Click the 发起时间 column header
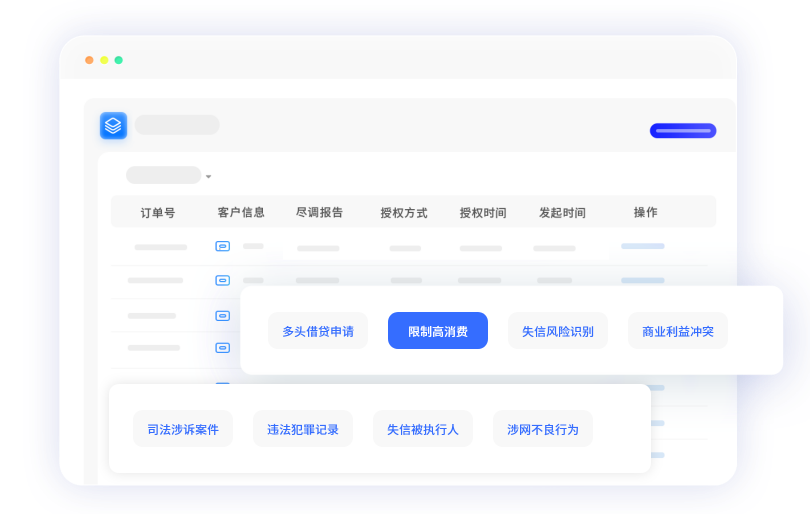Viewport: 810px width, 514px height. pyautogui.click(x=562, y=213)
